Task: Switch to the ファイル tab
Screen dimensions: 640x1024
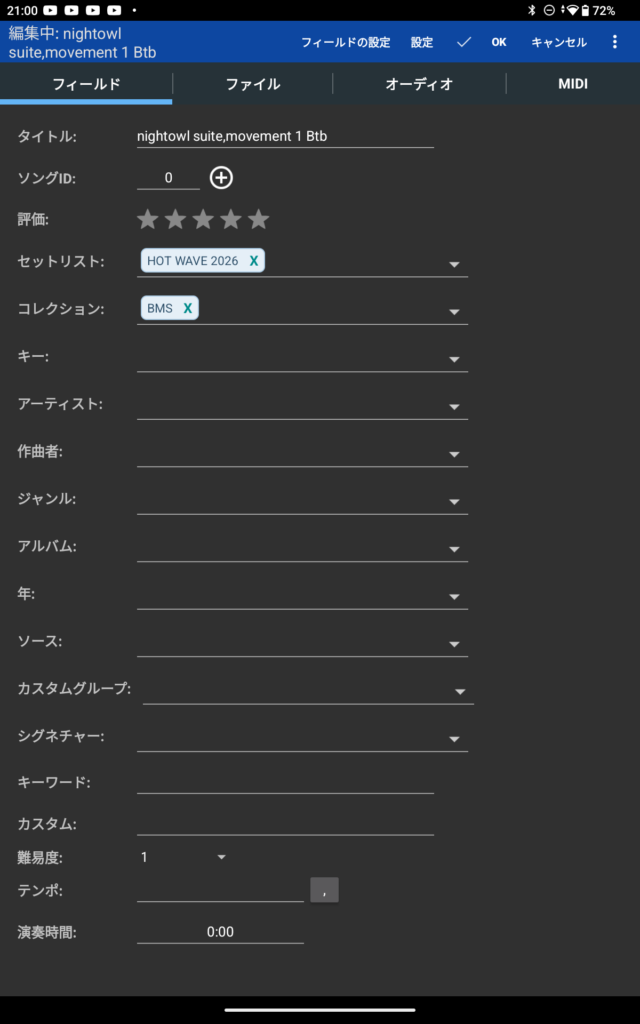Action: pyautogui.click(x=253, y=84)
